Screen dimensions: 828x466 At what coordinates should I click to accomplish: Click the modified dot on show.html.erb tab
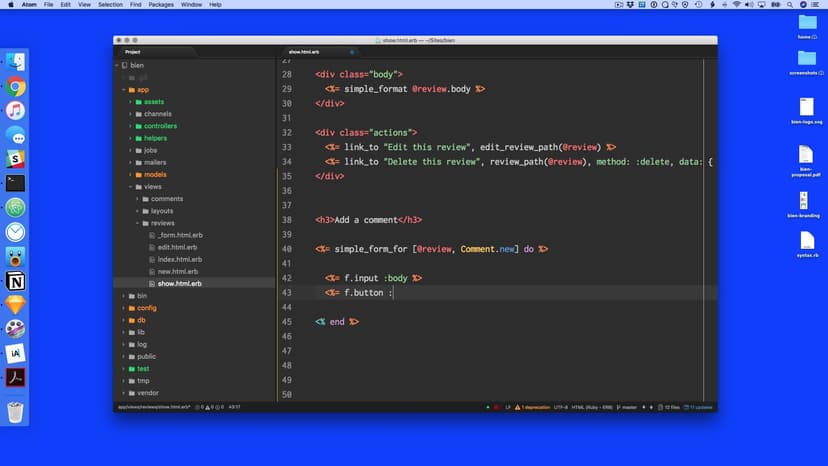coord(352,51)
